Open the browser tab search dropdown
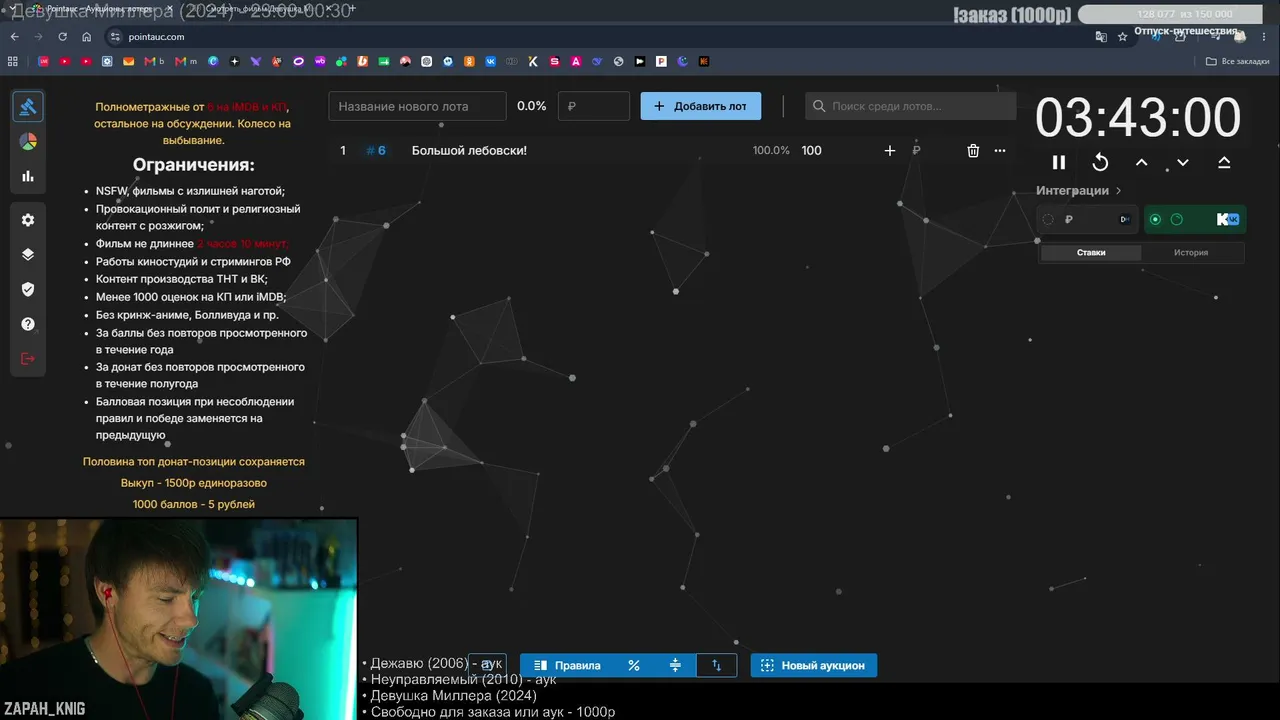 pyautogui.click(x=12, y=9)
